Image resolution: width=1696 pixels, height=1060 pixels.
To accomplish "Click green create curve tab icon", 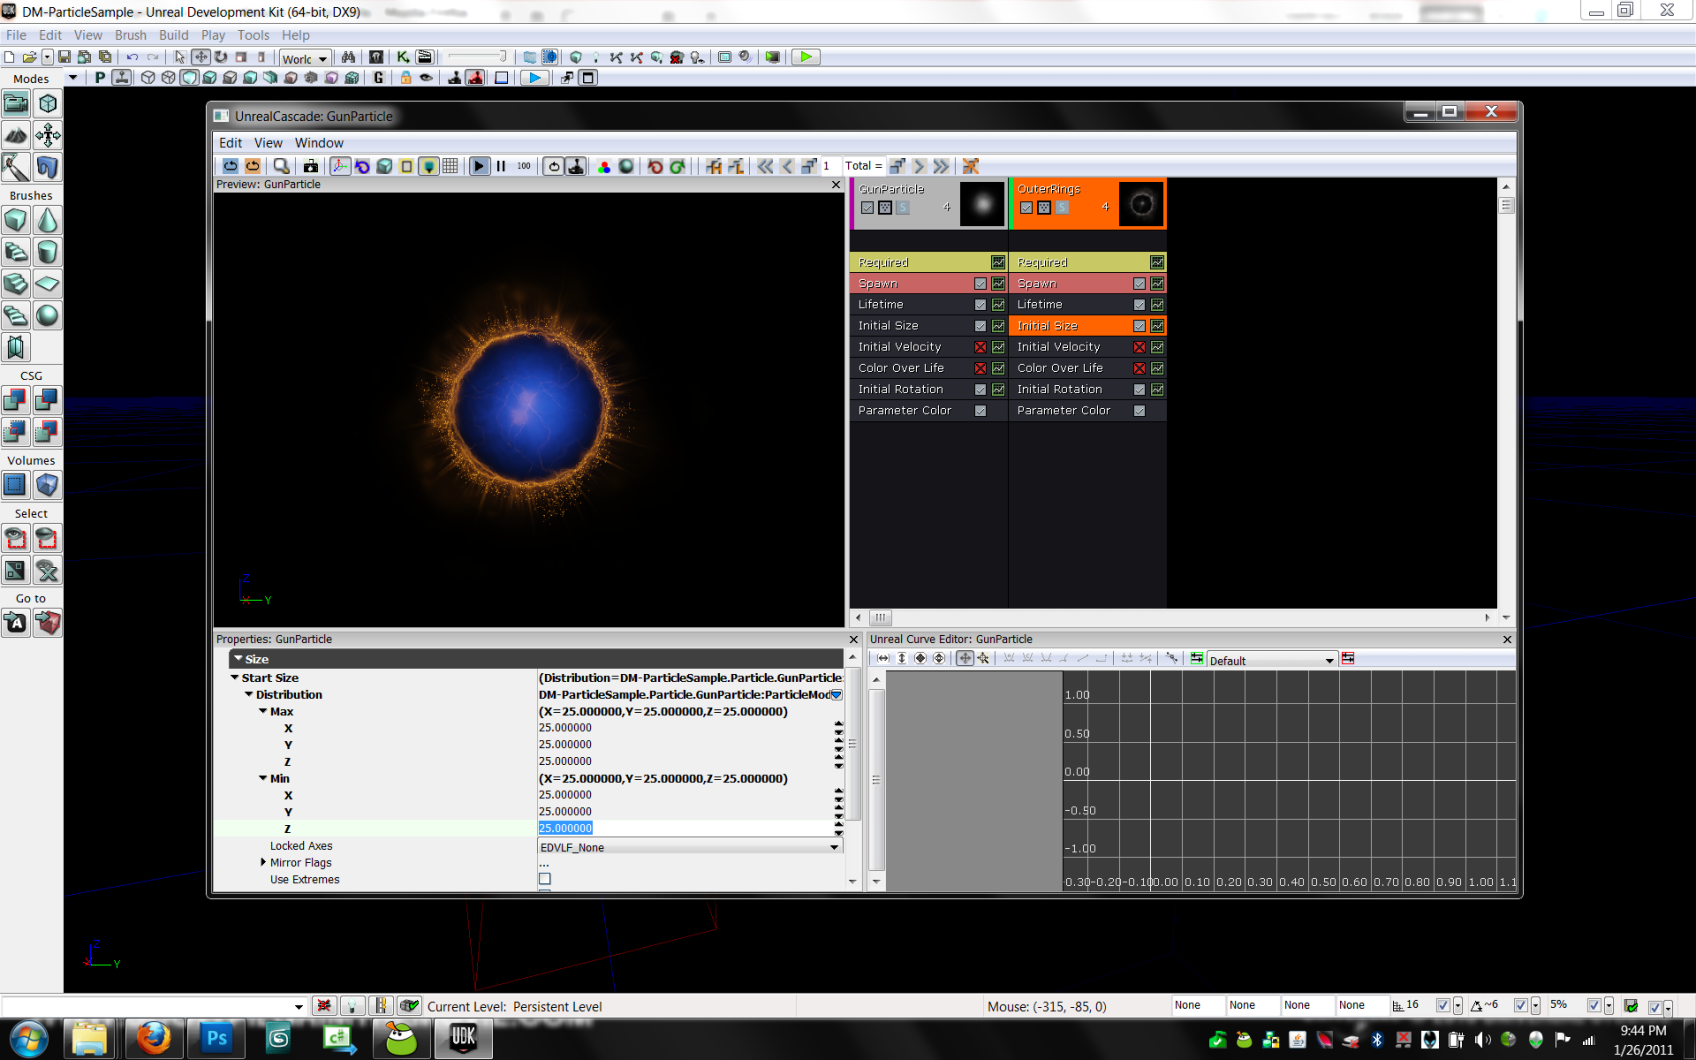I will [1196, 658].
